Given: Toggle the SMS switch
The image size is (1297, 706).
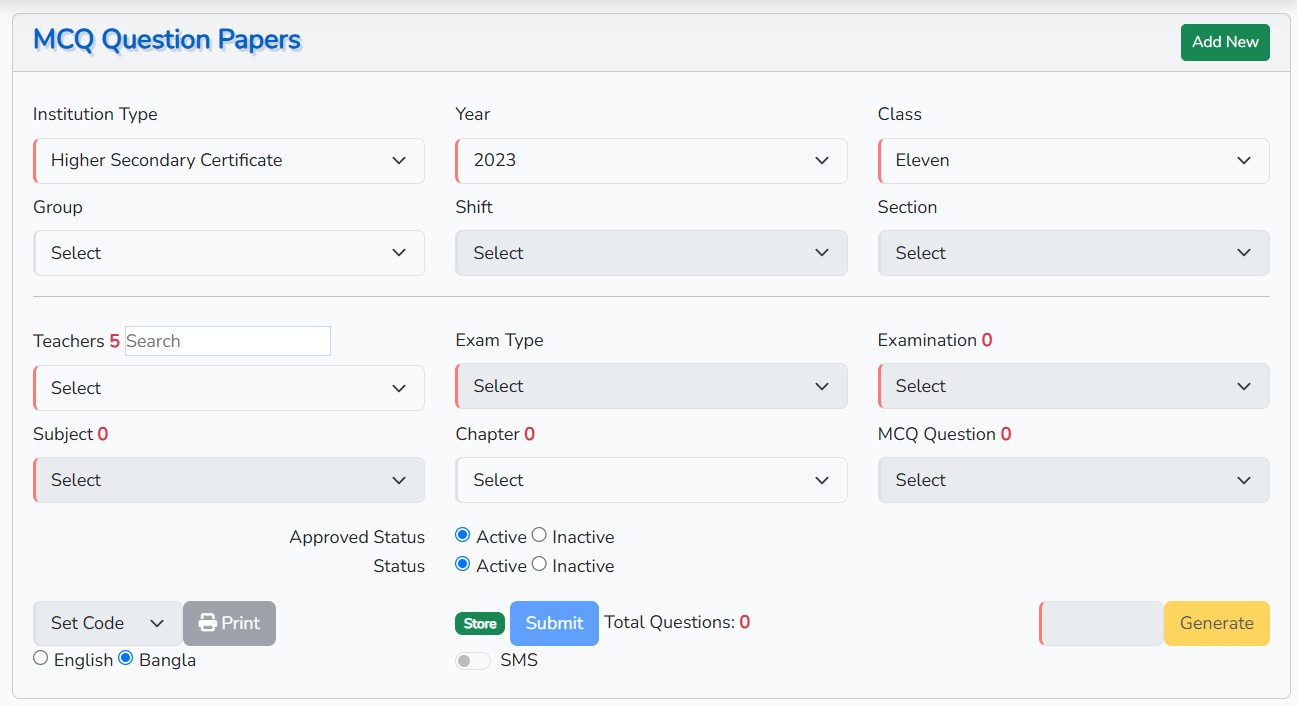Looking at the screenshot, I should 472,661.
